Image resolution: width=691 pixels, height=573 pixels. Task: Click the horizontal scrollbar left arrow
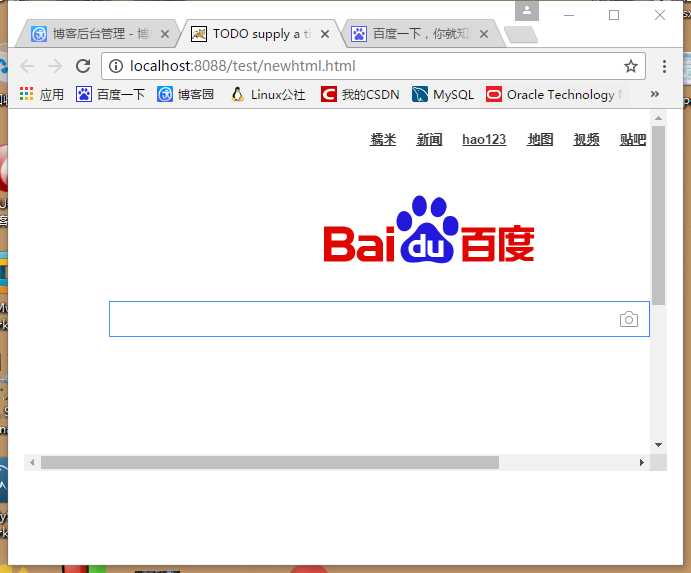(x=32, y=462)
